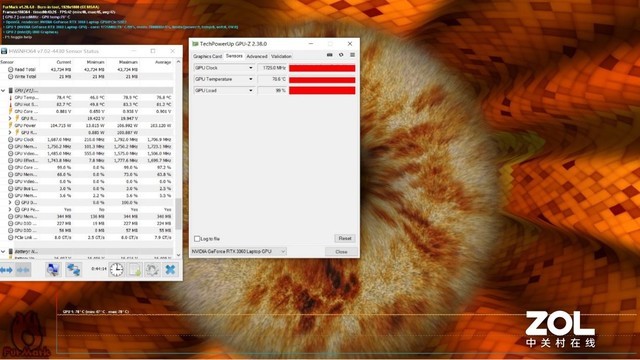
Task: Select the GPU Hot S... sensor row
Action: tap(88, 104)
